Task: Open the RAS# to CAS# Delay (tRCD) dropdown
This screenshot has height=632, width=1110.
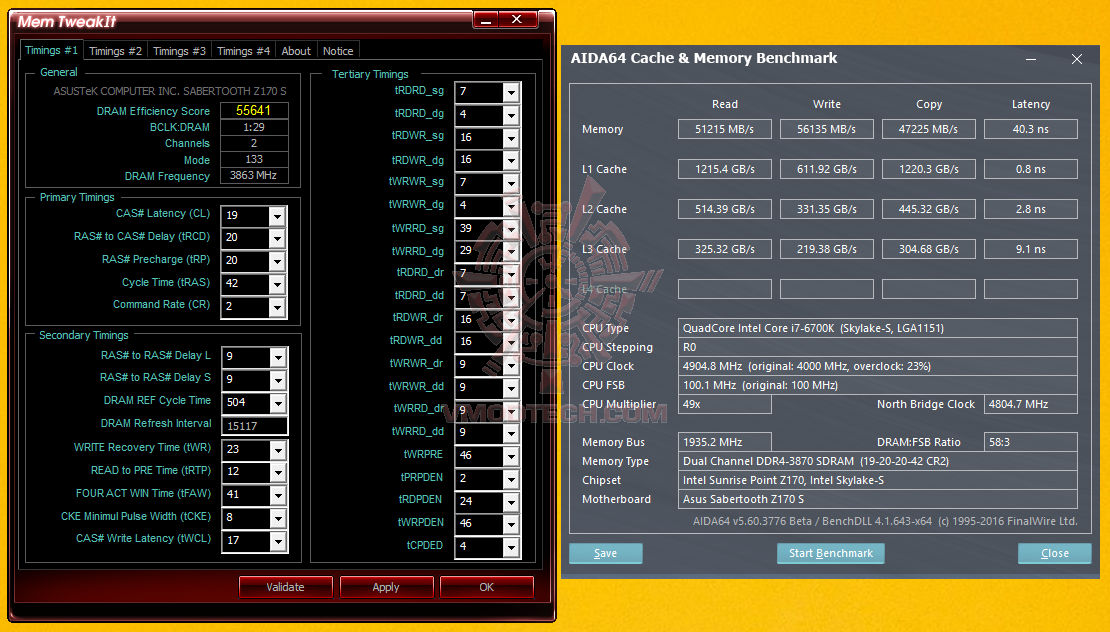Action: coord(278,239)
